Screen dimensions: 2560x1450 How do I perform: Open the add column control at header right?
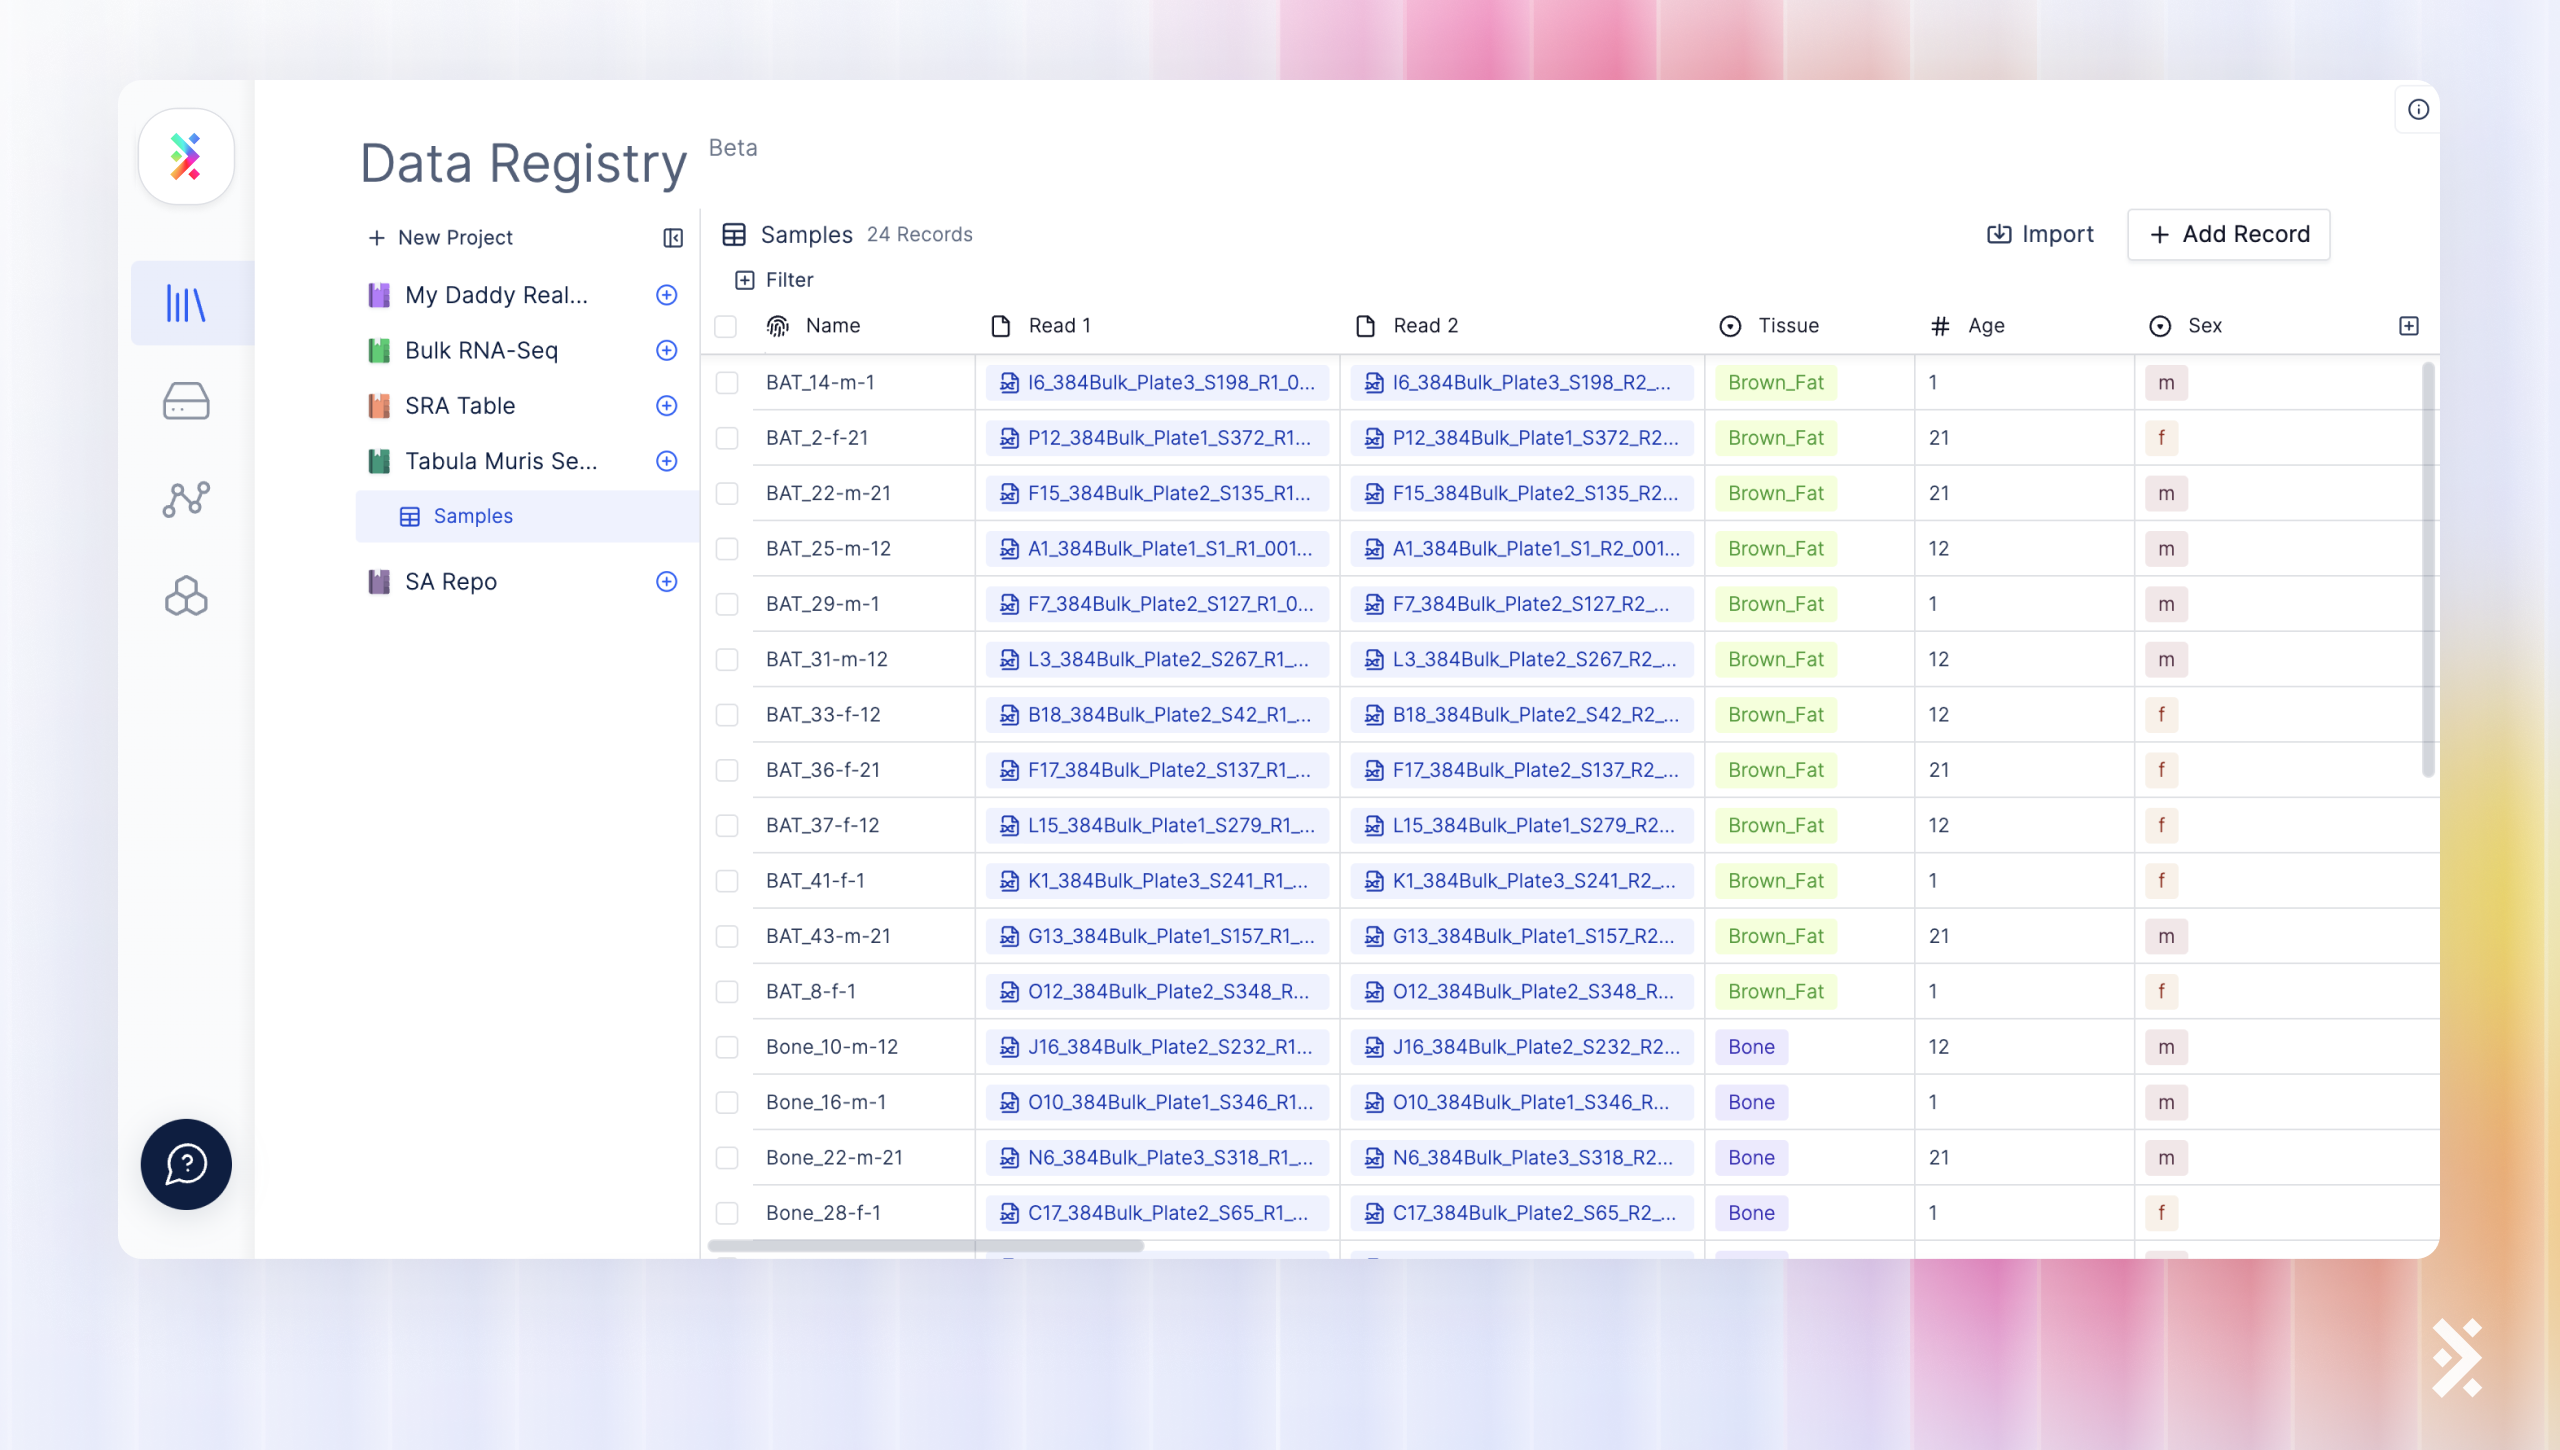(2410, 325)
